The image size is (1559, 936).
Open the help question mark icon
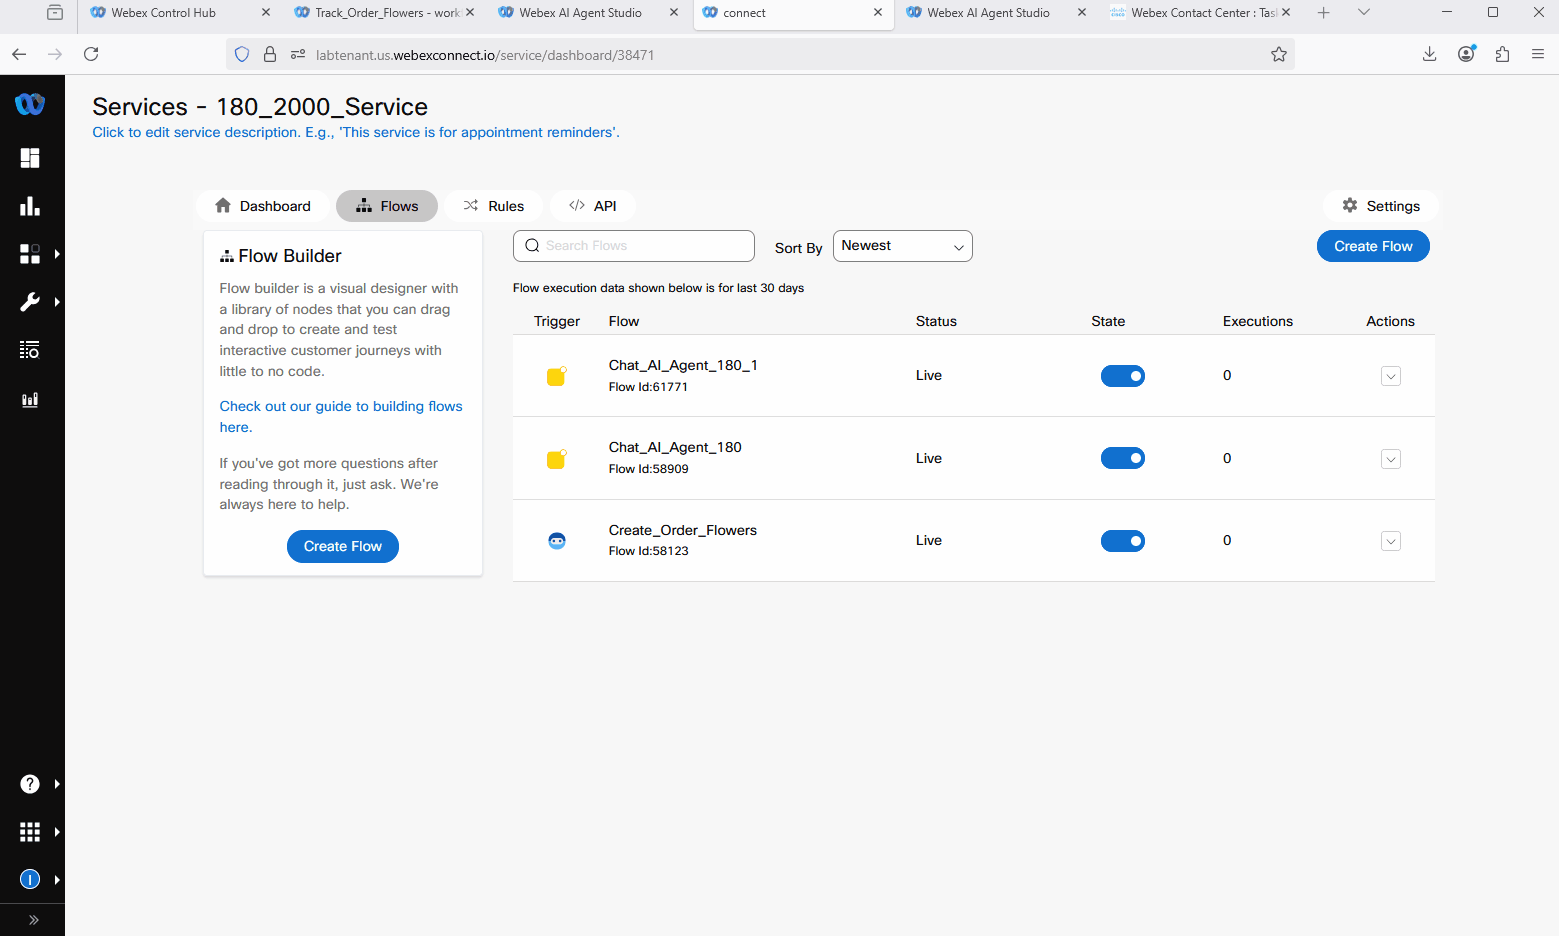pos(30,784)
